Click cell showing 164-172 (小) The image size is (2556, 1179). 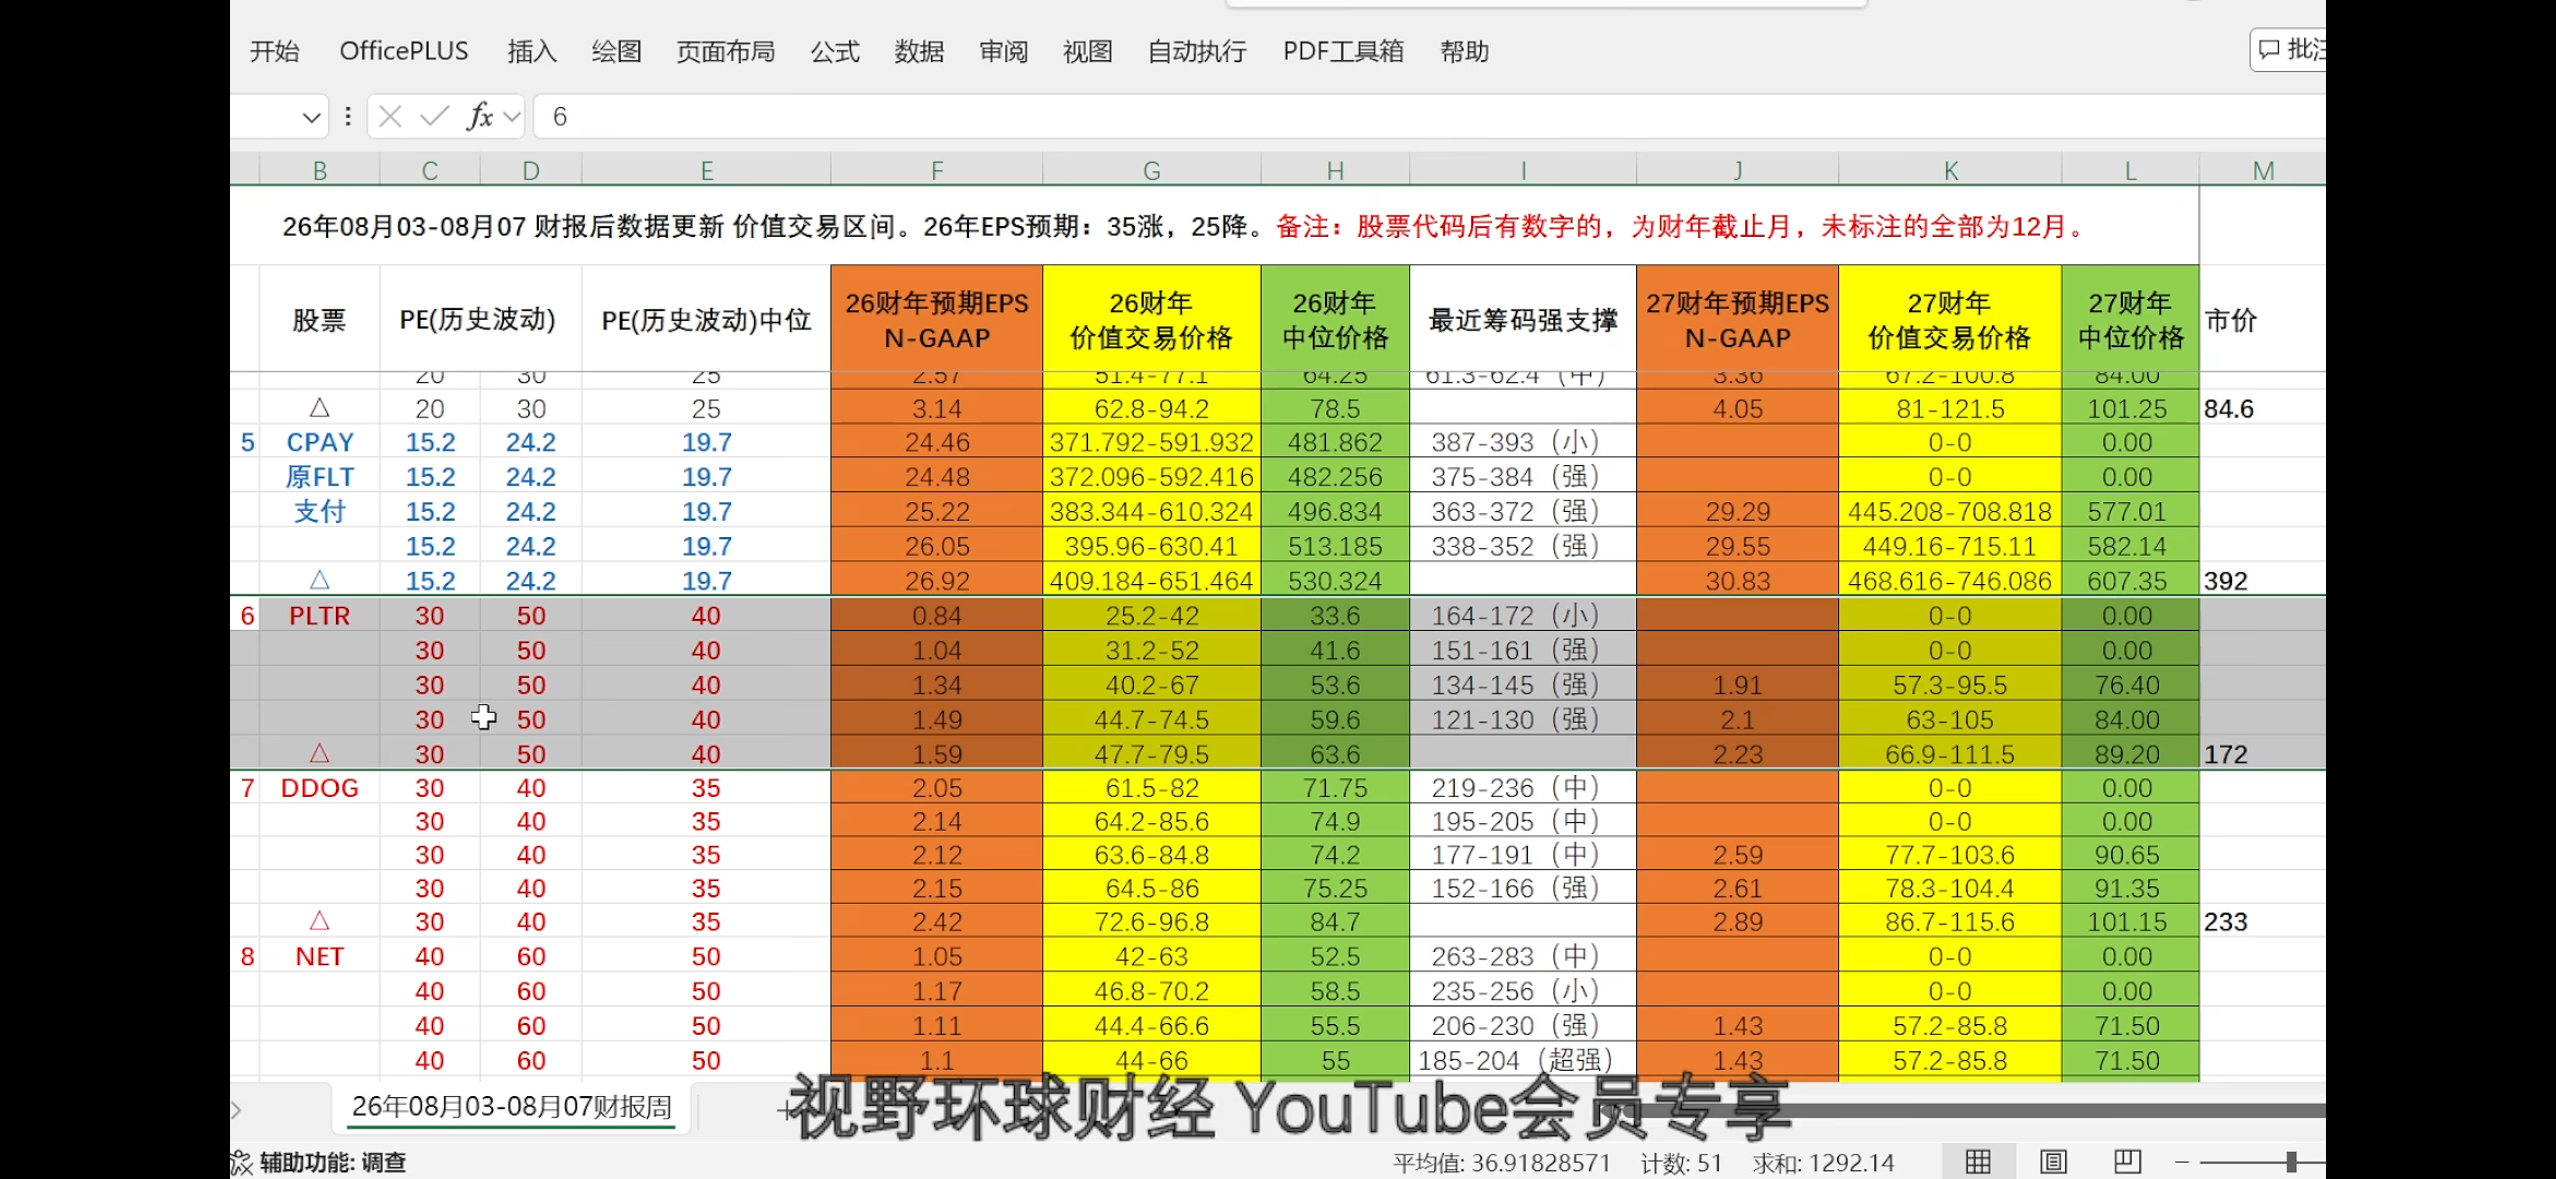[1523, 616]
